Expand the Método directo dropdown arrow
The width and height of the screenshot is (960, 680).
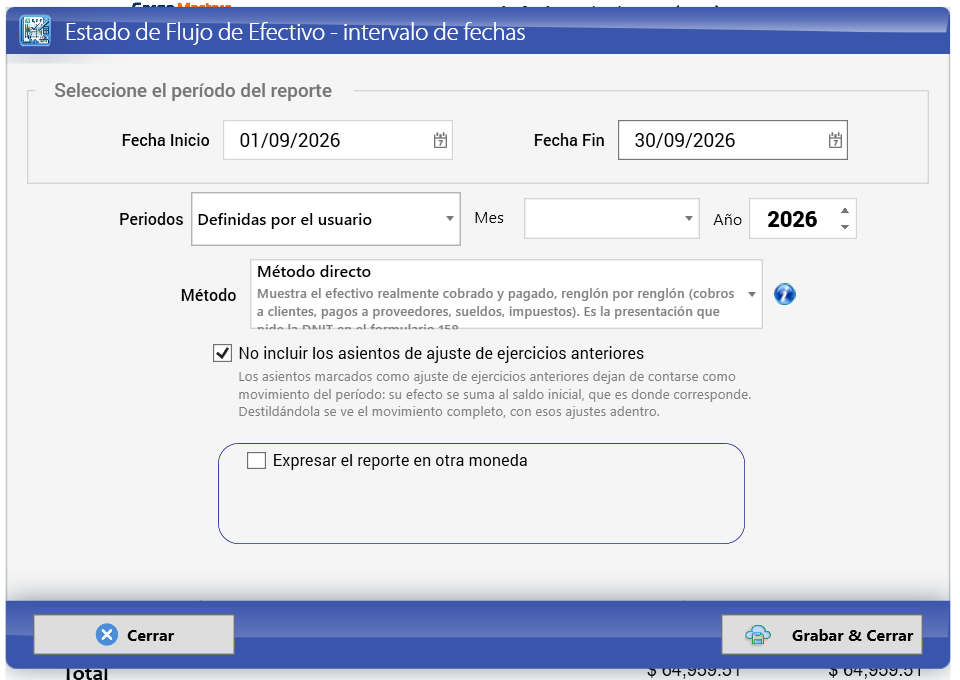pyautogui.click(x=751, y=294)
